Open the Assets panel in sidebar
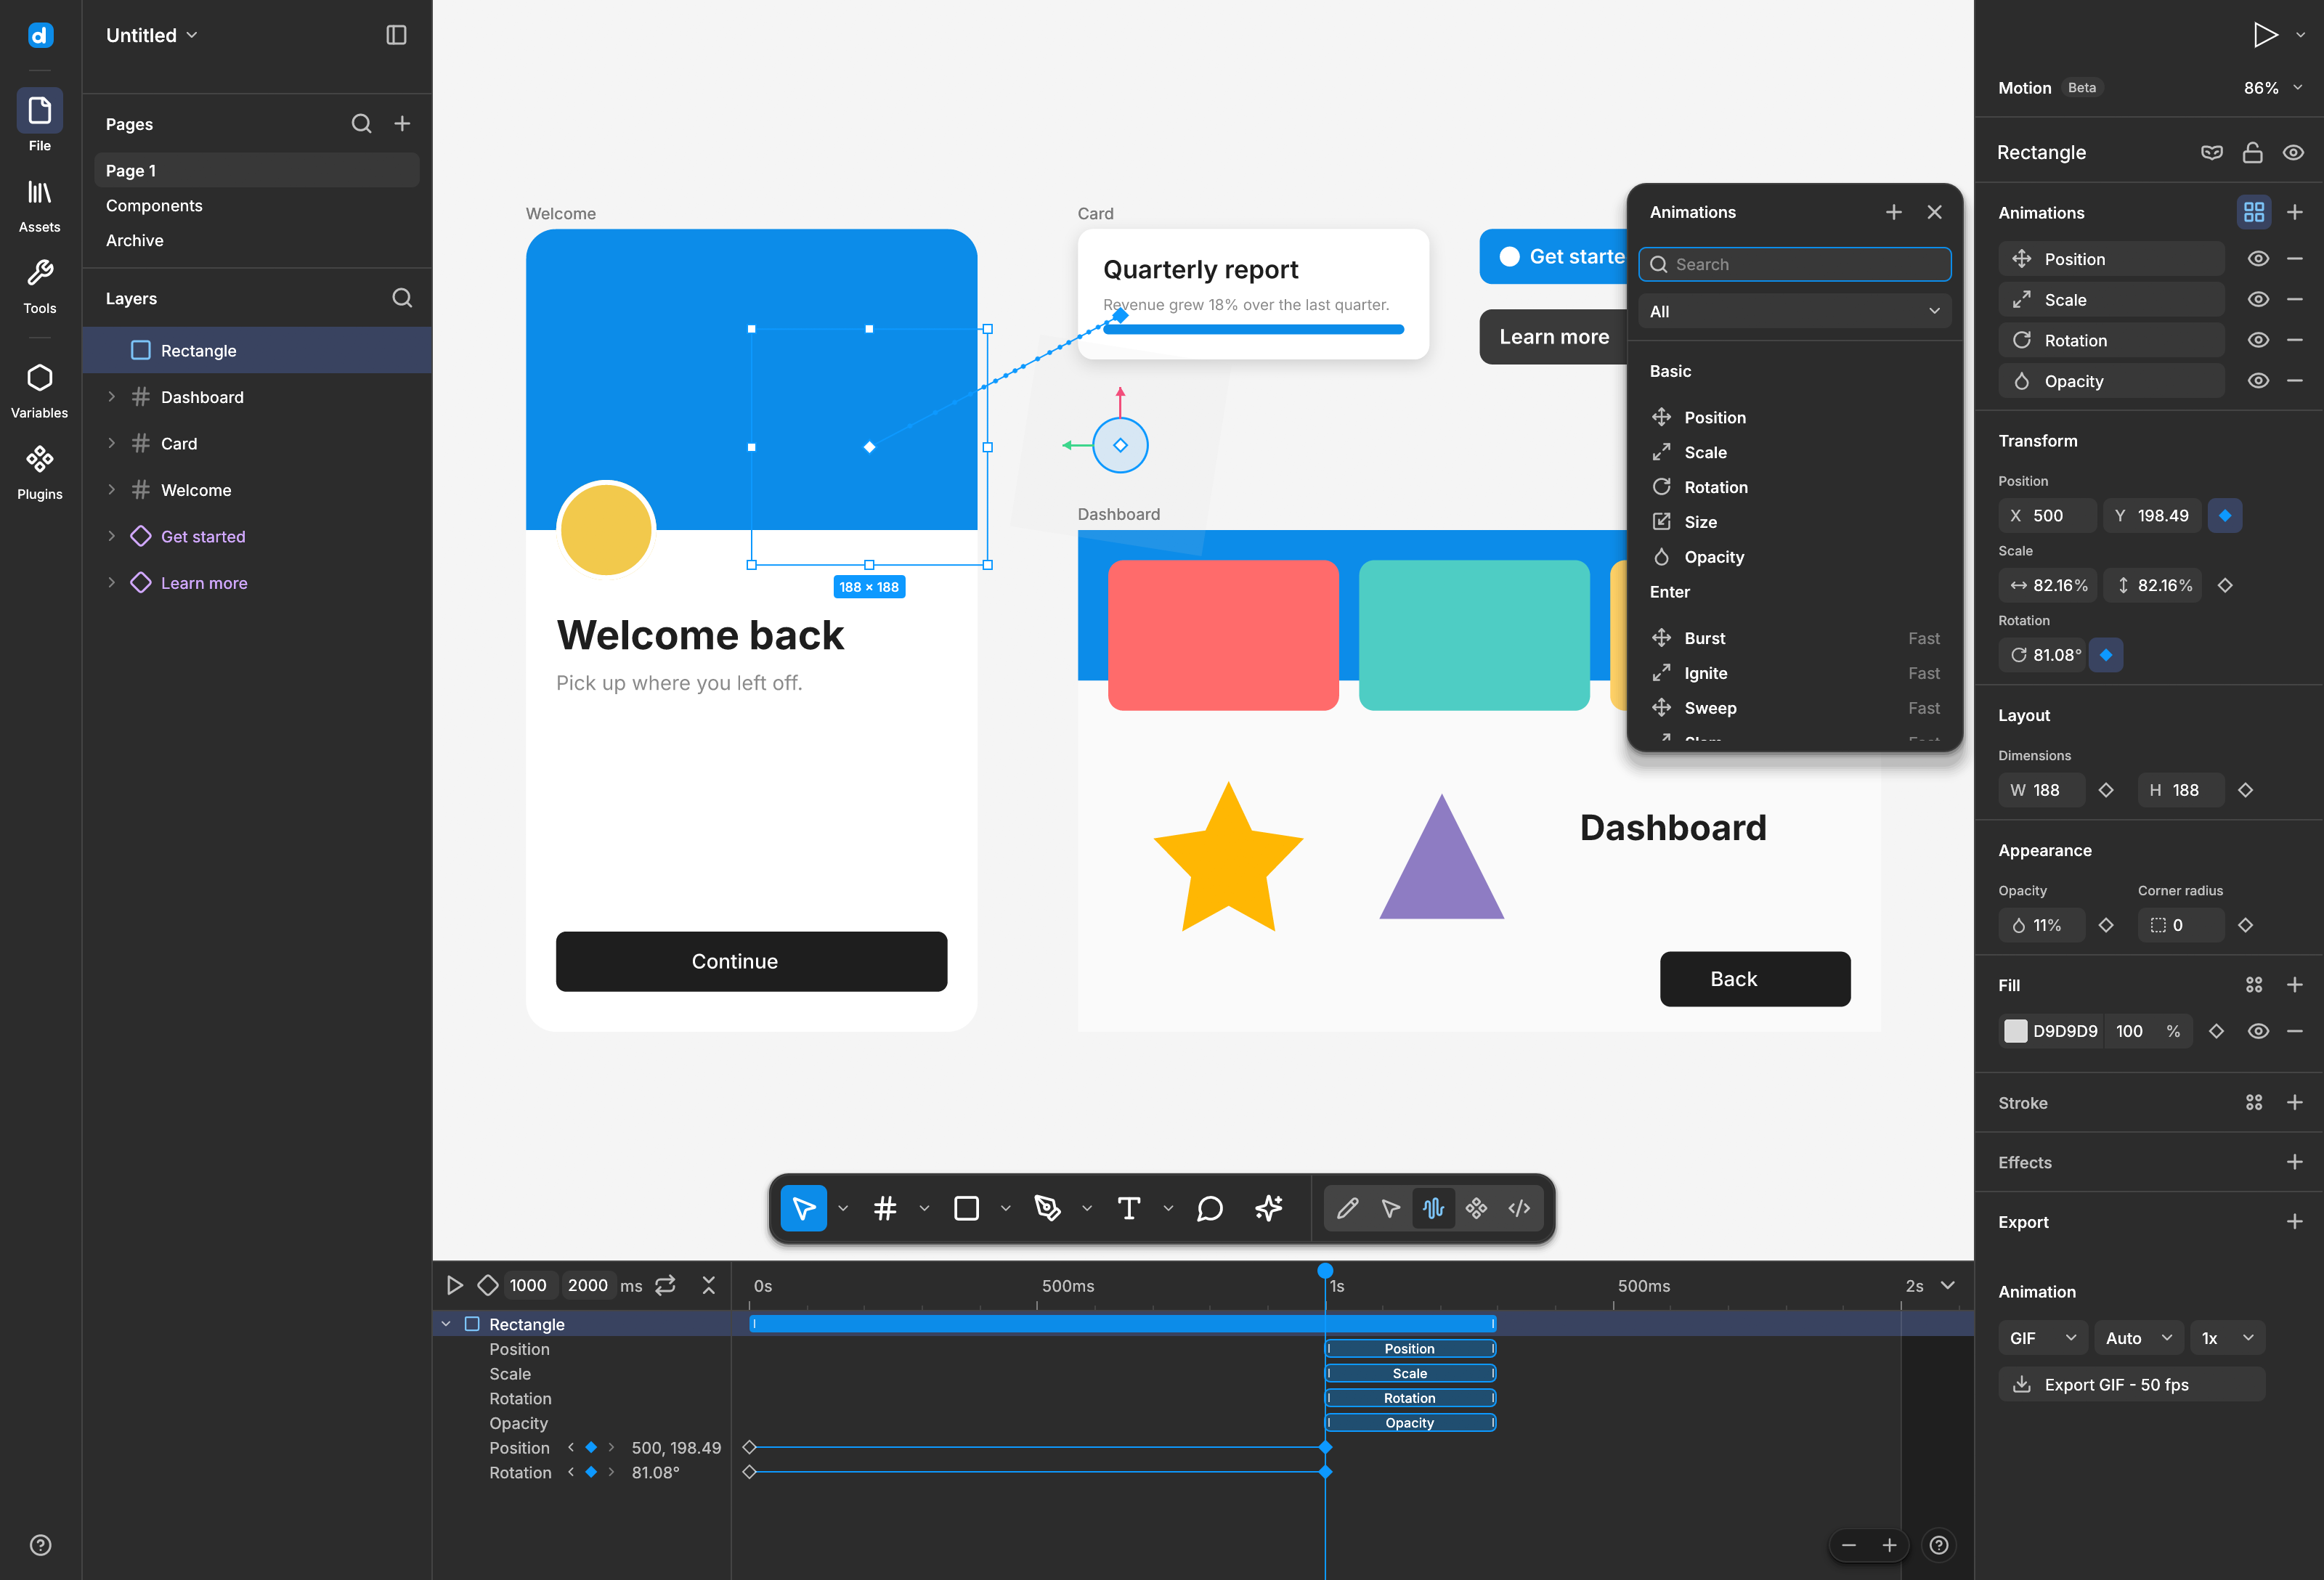2324x1580 pixels. pos(39,205)
